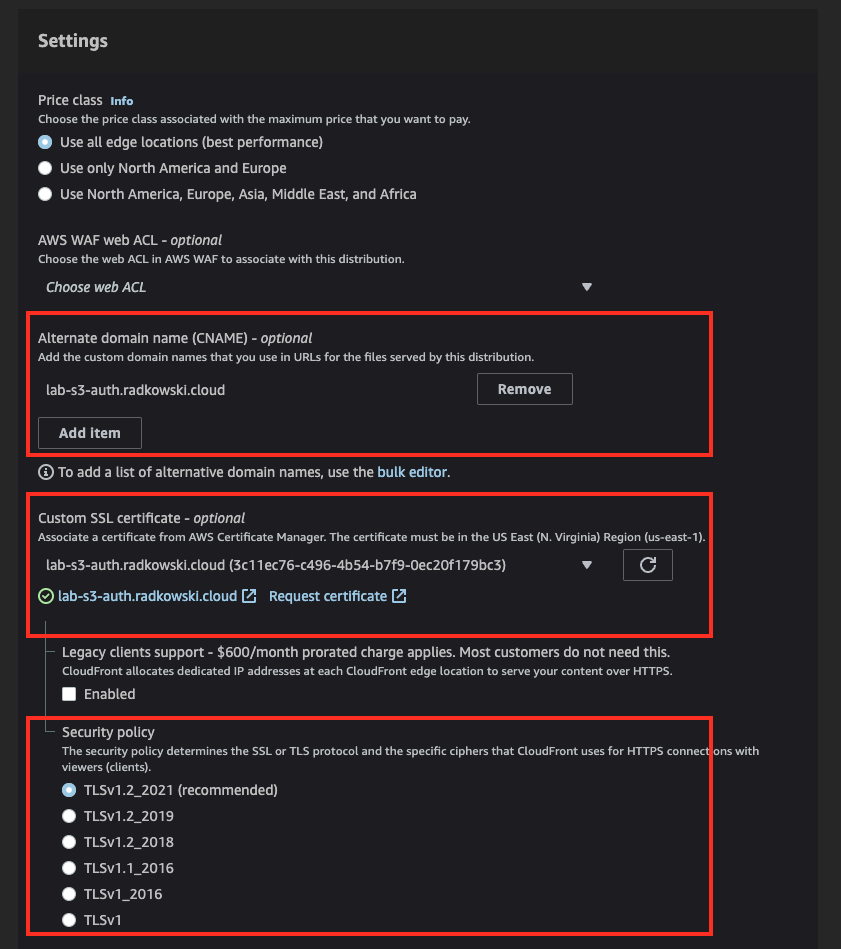Open the bulk editor link

412,472
